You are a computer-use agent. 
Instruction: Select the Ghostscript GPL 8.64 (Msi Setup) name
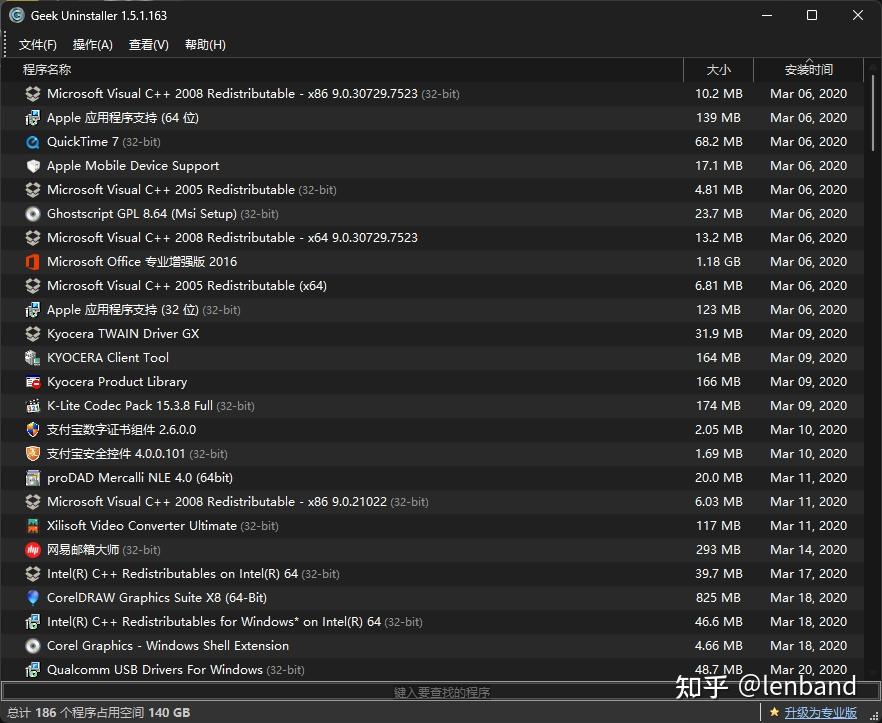[142, 214]
